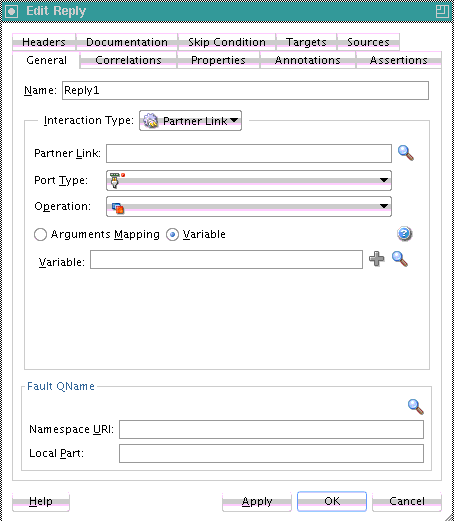Screen dimensions: 454x521
Task: Click into the Name text field
Action: click(x=245, y=90)
